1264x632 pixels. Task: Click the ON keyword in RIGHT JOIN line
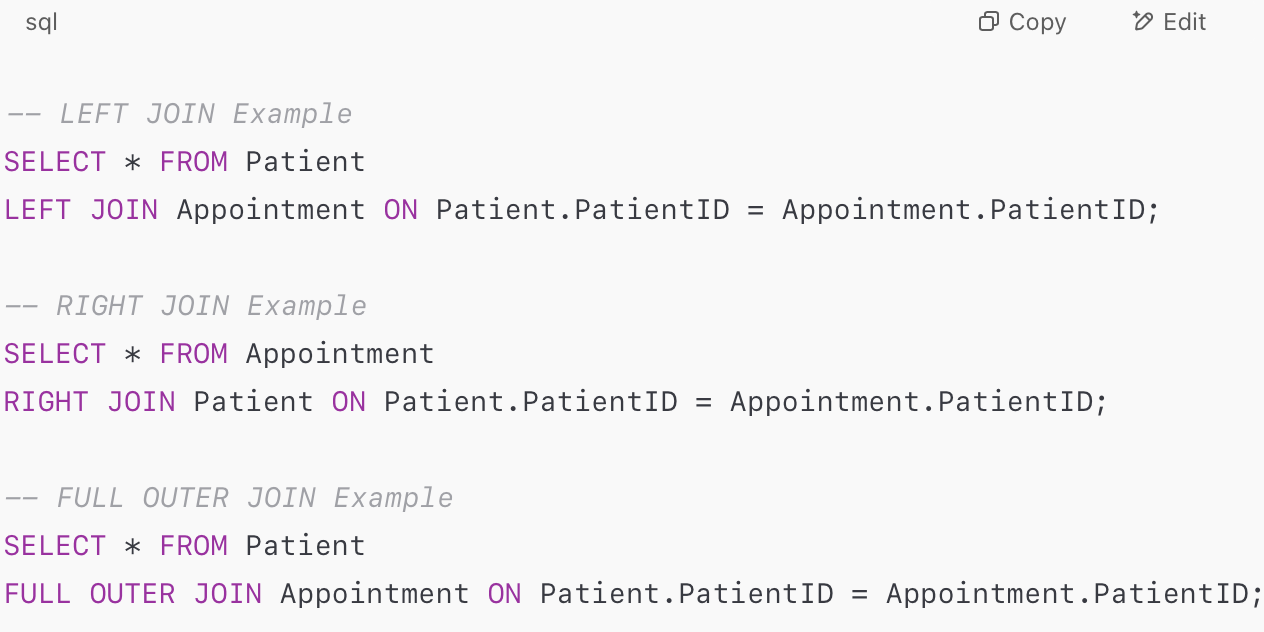(x=349, y=402)
